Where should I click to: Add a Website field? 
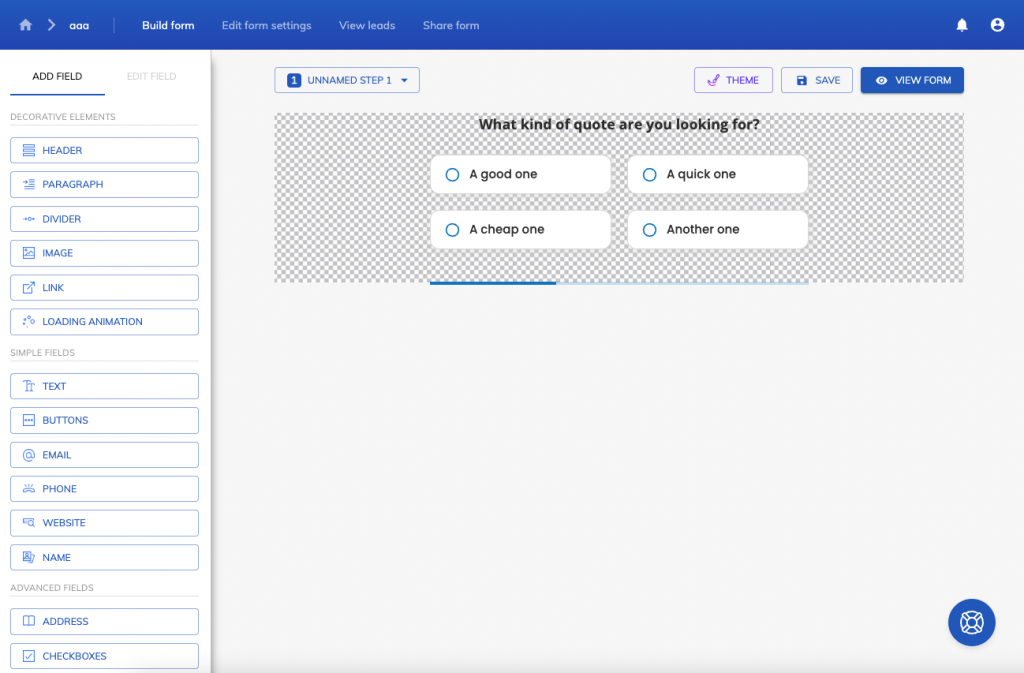[104, 523]
